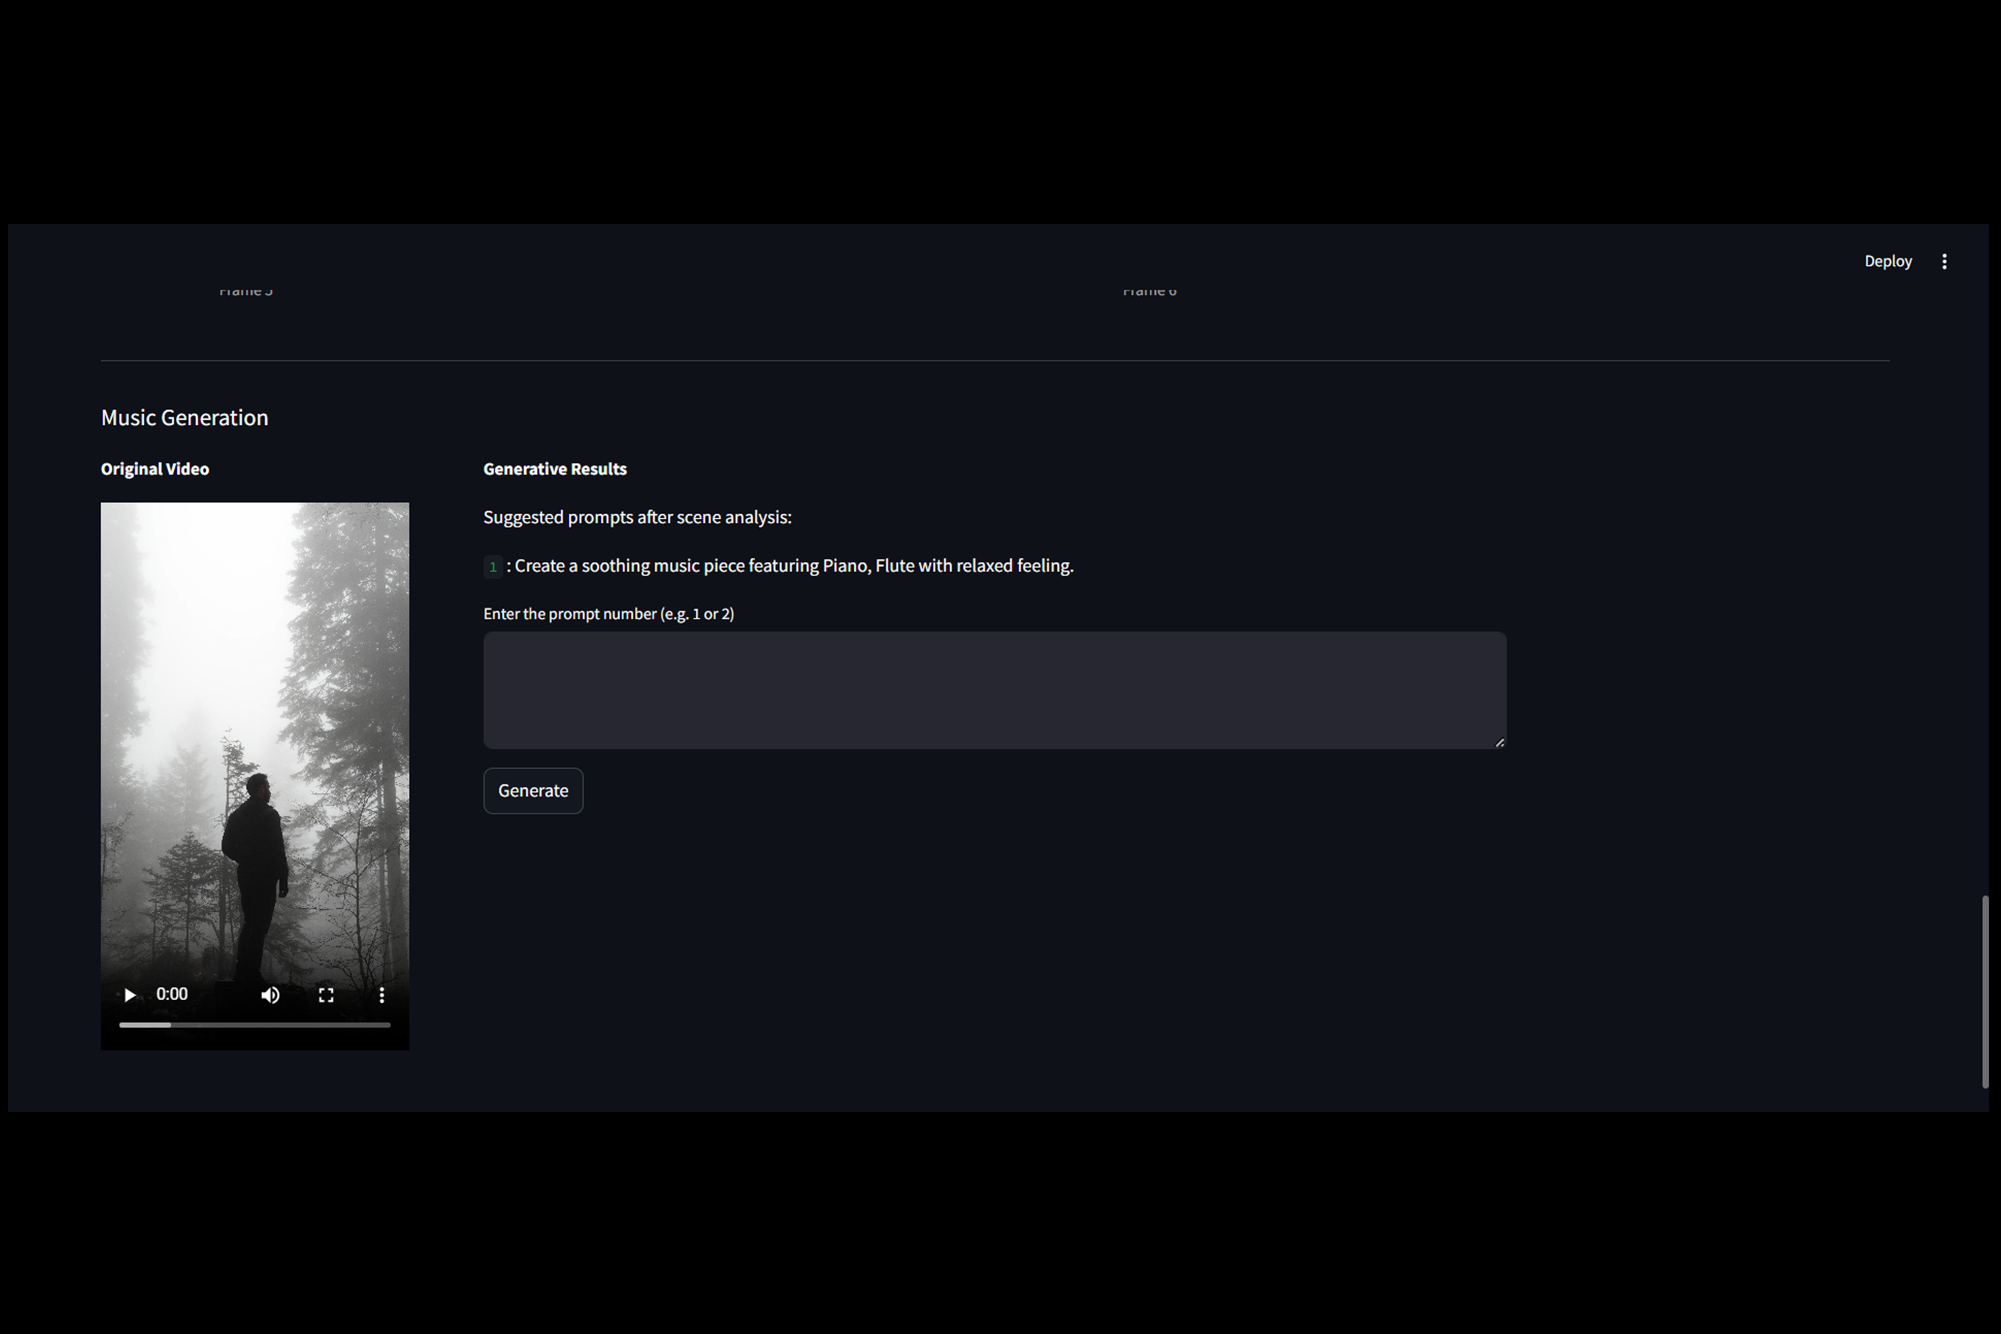This screenshot has width=2001, height=1334.
Task: Click the Deploy button
Action: 1887,261
